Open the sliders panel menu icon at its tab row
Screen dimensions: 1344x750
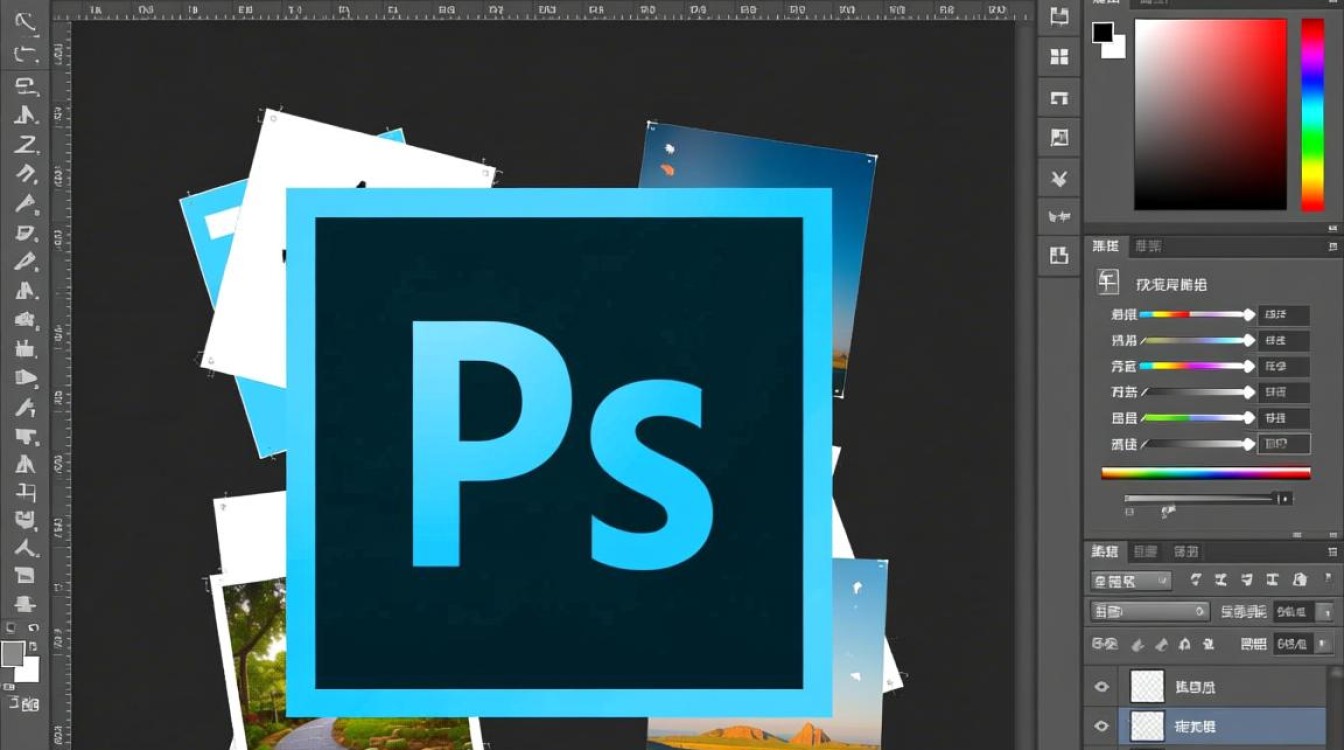1331,246
